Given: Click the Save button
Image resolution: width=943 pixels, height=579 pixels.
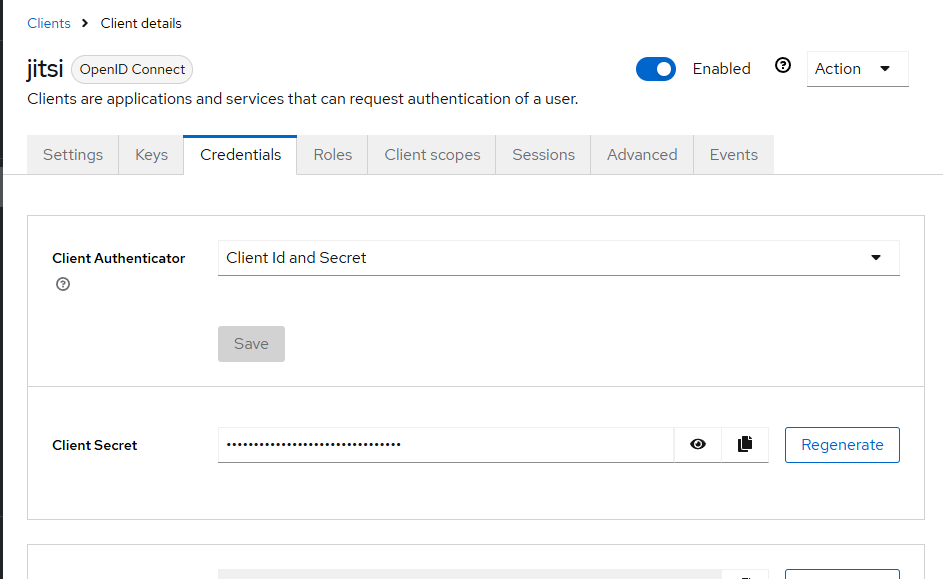Looking at the screenshot, I should tap(251, 344).
